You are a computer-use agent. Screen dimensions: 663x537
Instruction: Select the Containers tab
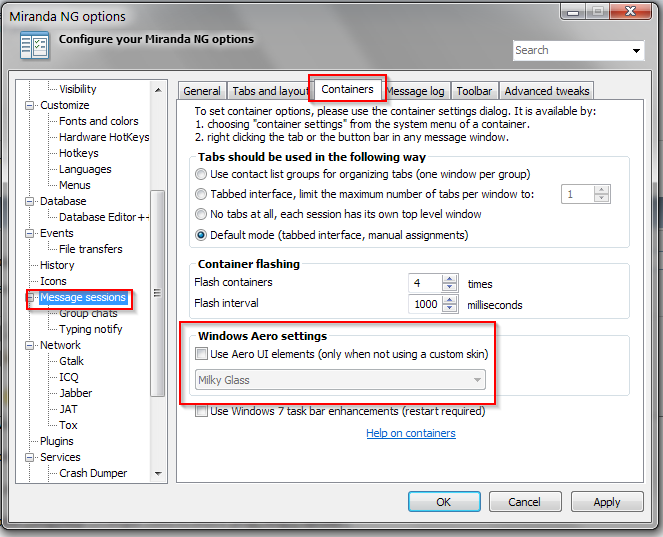click(x=347, y=89)
